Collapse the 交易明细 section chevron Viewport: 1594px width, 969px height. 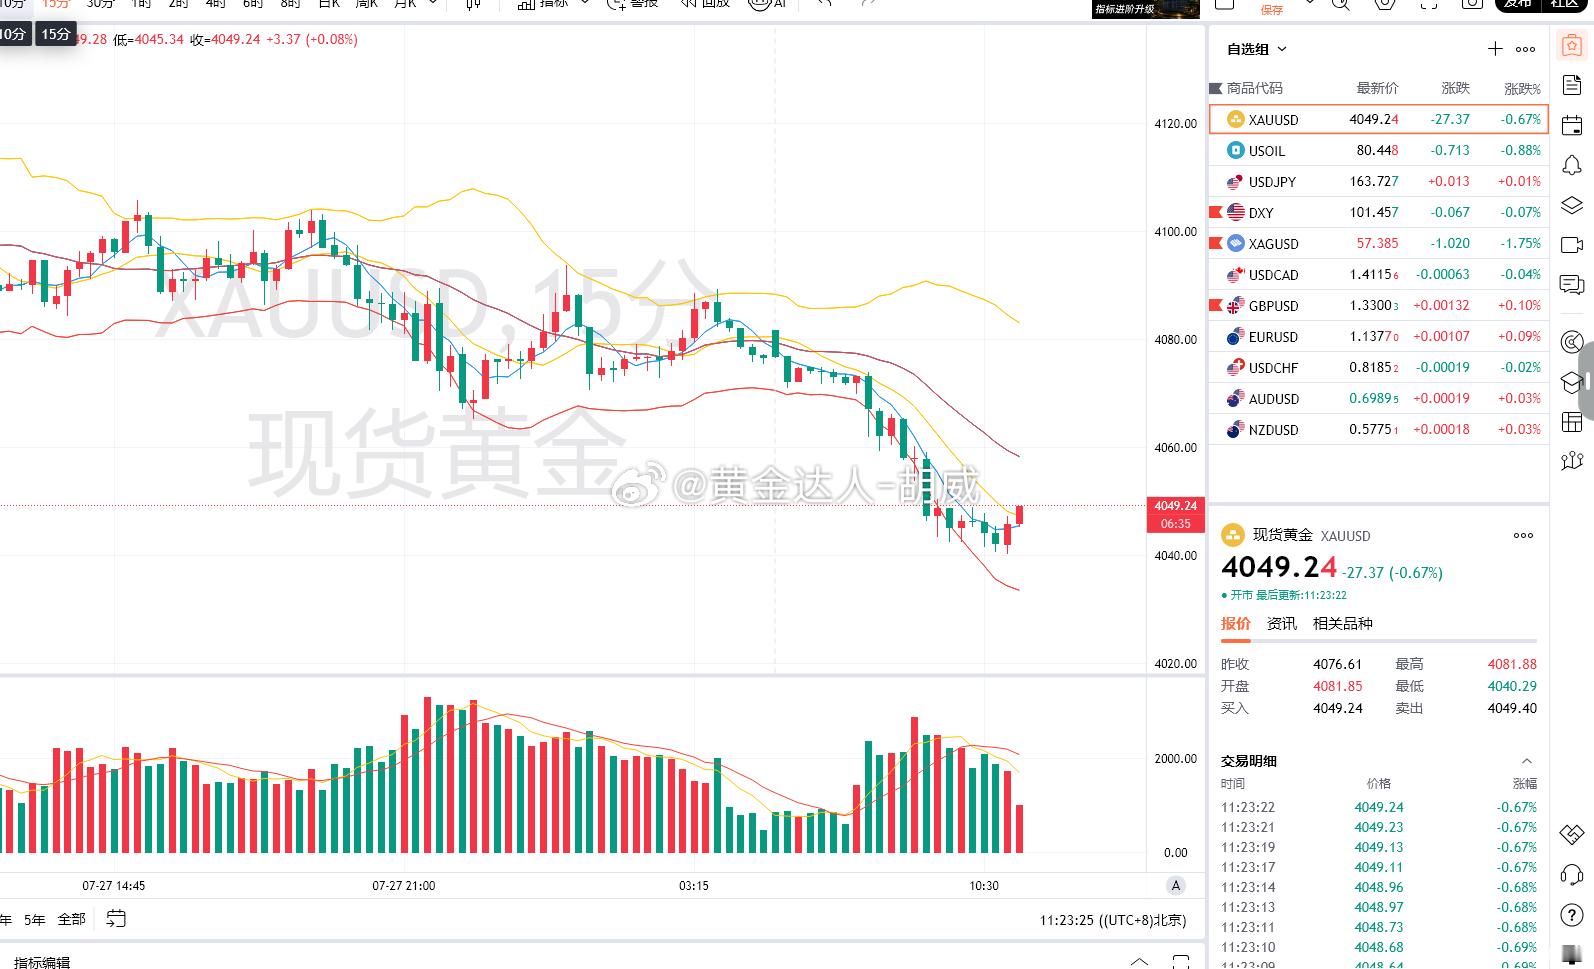(1526, 761)
